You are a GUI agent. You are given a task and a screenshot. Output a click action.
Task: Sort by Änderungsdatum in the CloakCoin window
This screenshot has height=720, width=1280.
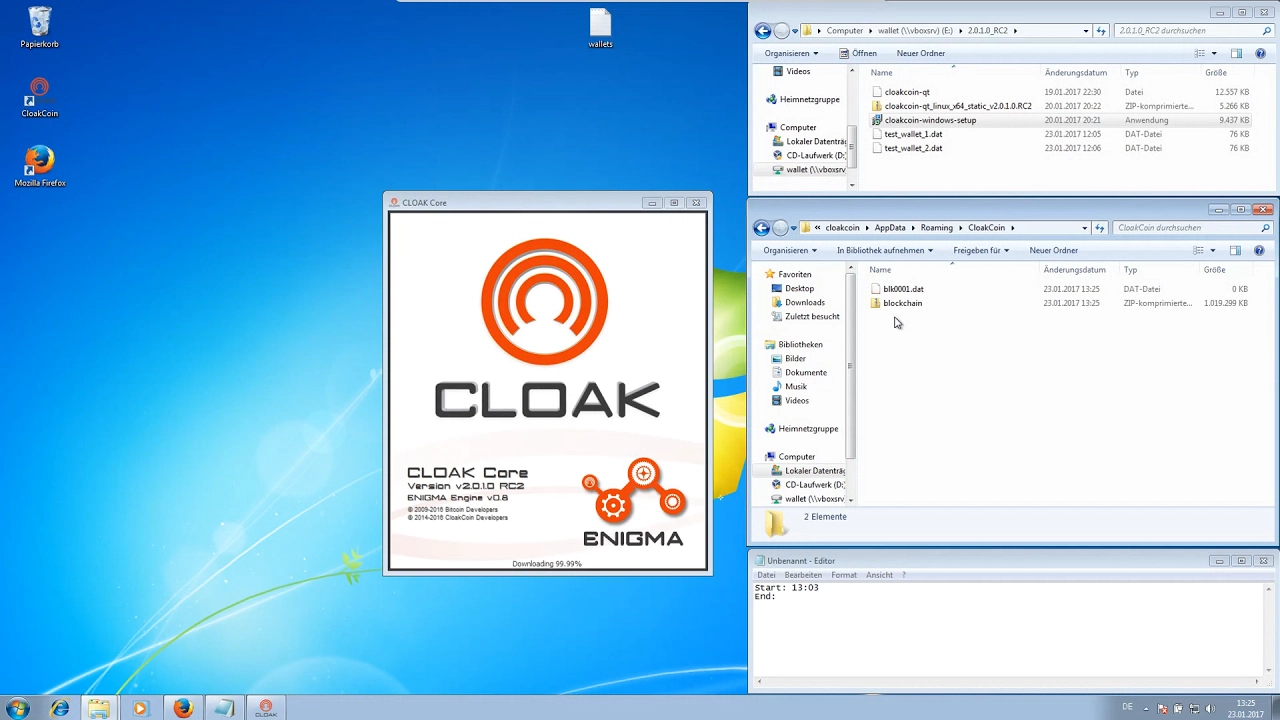click(x=1074, y=270)
